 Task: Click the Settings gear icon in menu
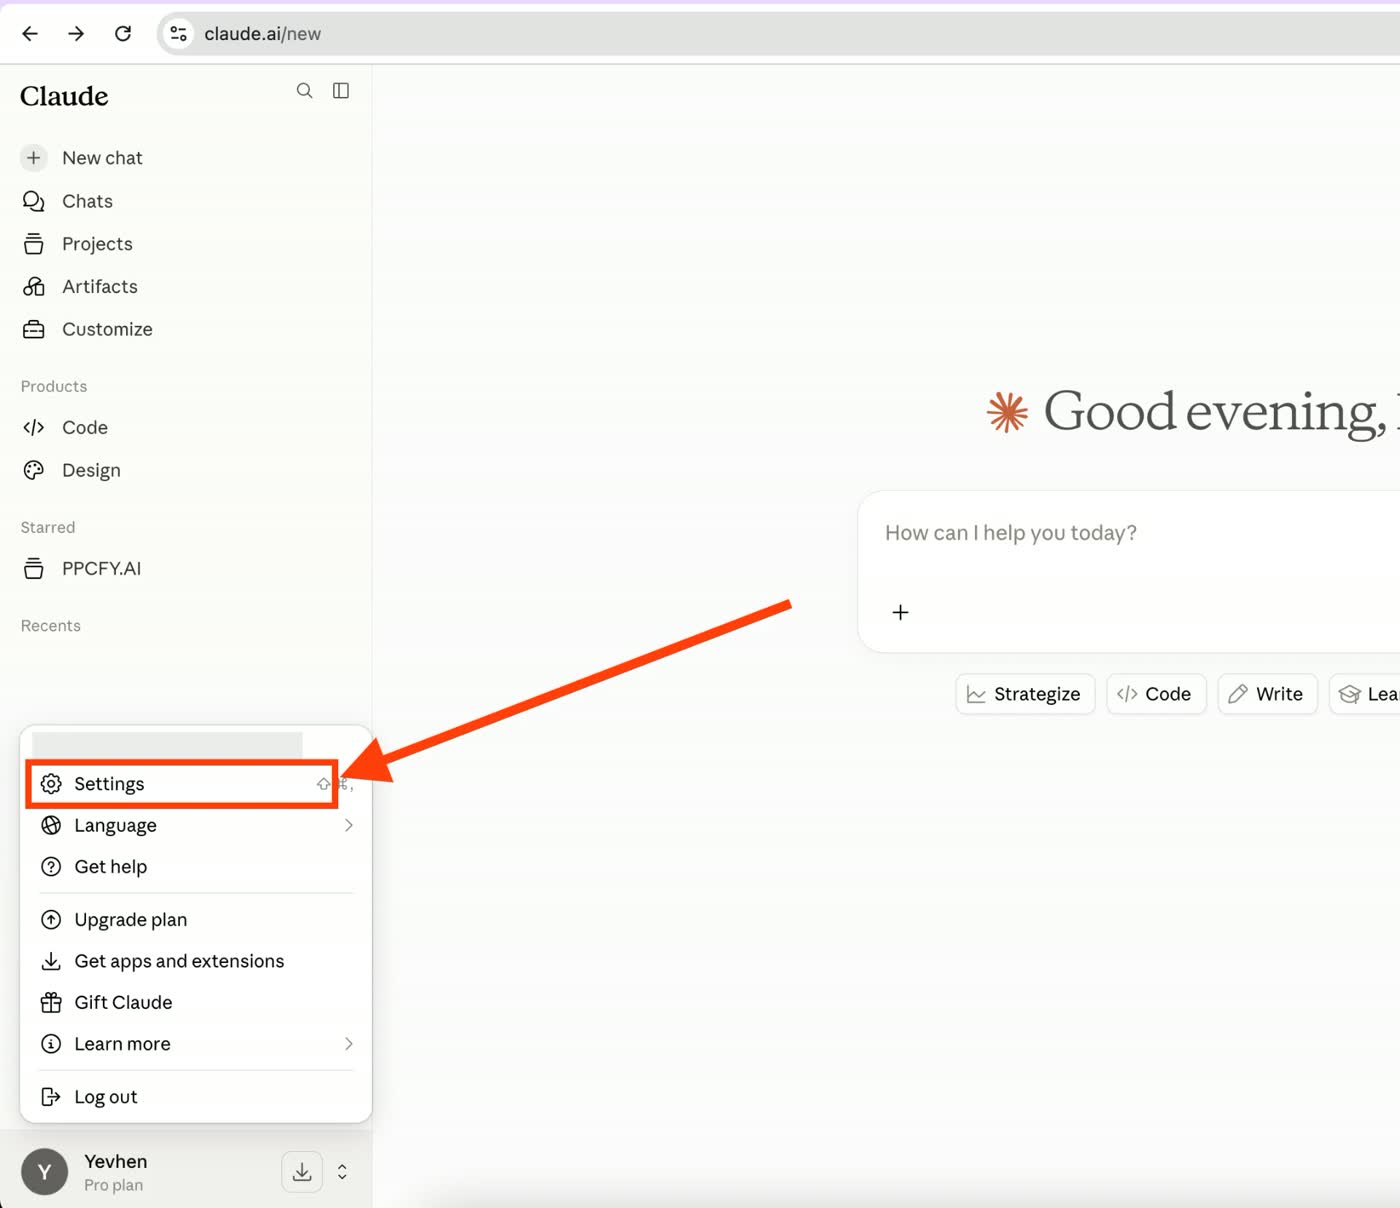coord(51,784)
